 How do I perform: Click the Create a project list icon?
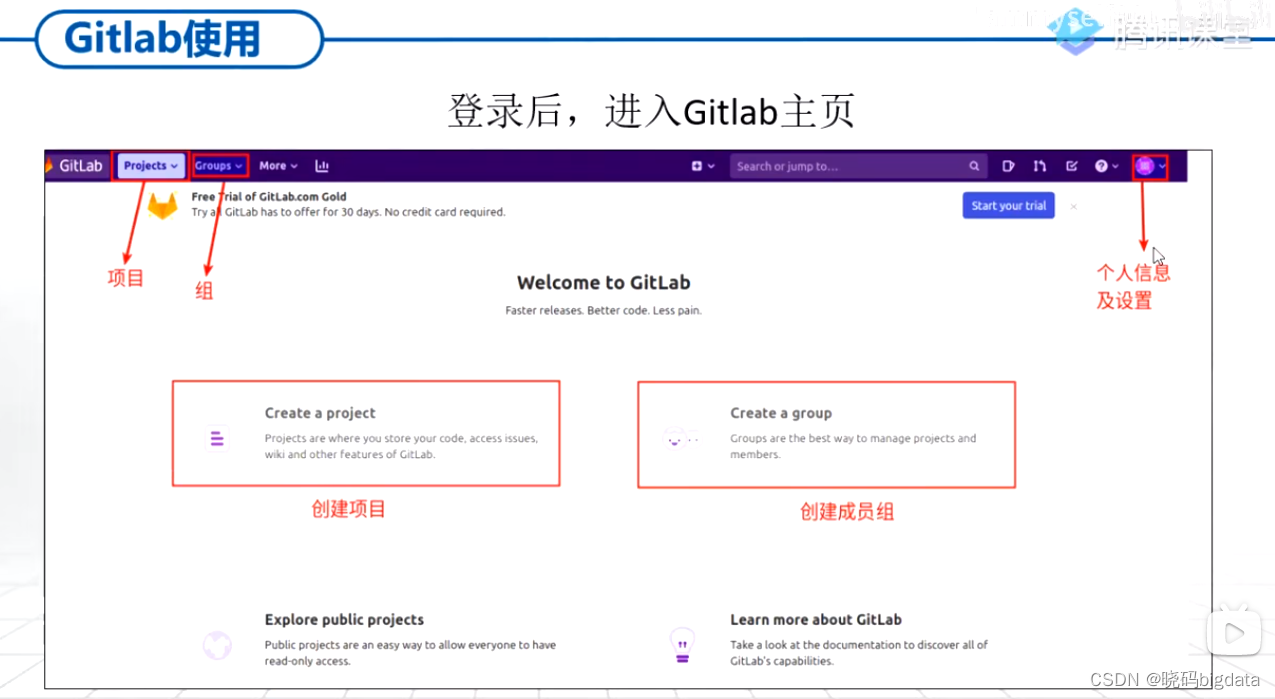(x=217, y=437)
